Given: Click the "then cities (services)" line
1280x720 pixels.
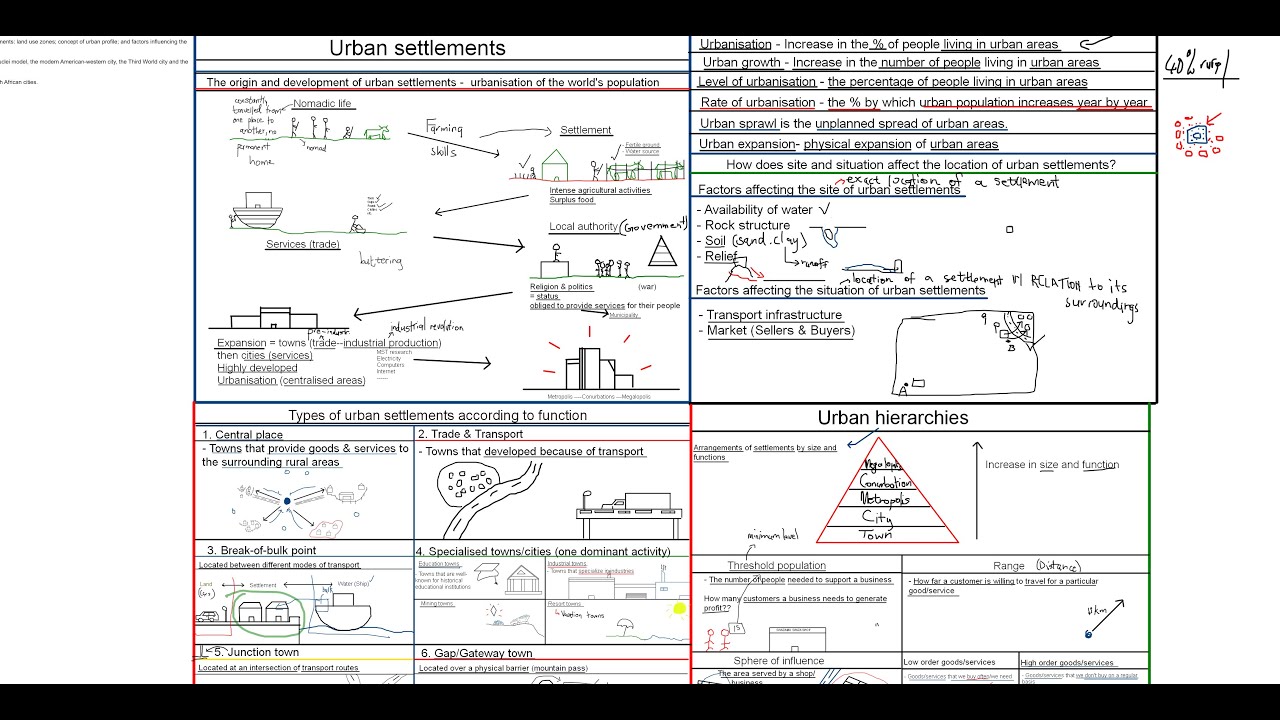Looking at the screenshot, I should 265,355.
